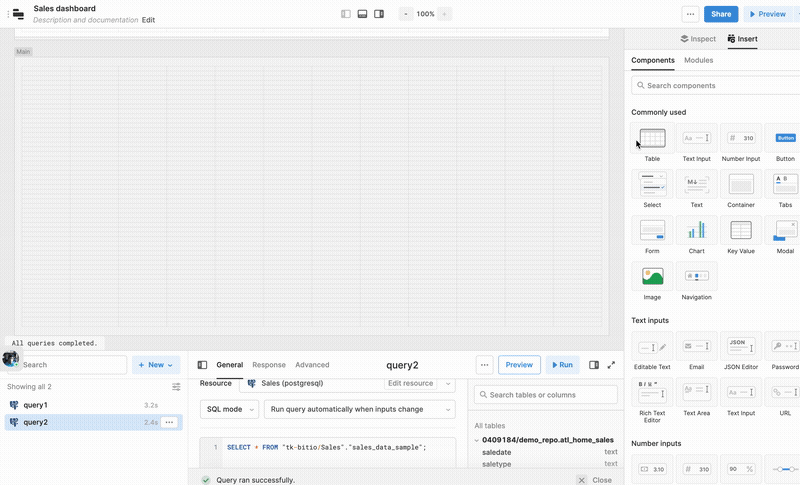Click the query Preview button
Viewport: 800px width, 485px height.
(x=519, y=365)
